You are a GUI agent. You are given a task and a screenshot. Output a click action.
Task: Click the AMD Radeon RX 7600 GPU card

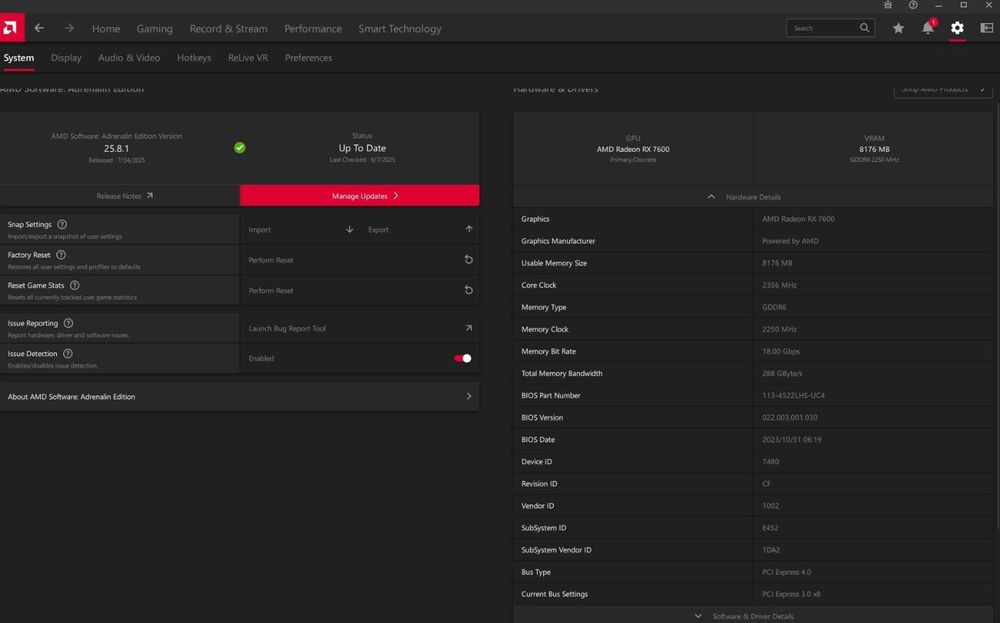point(633,149)
